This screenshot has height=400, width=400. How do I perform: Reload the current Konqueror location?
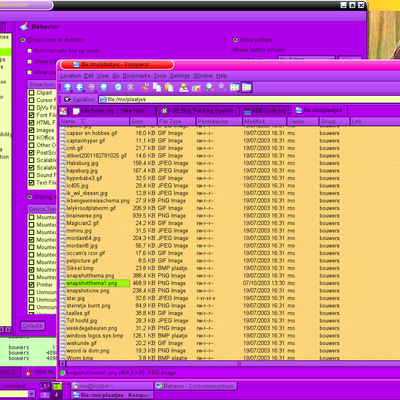tap(118, 87)
